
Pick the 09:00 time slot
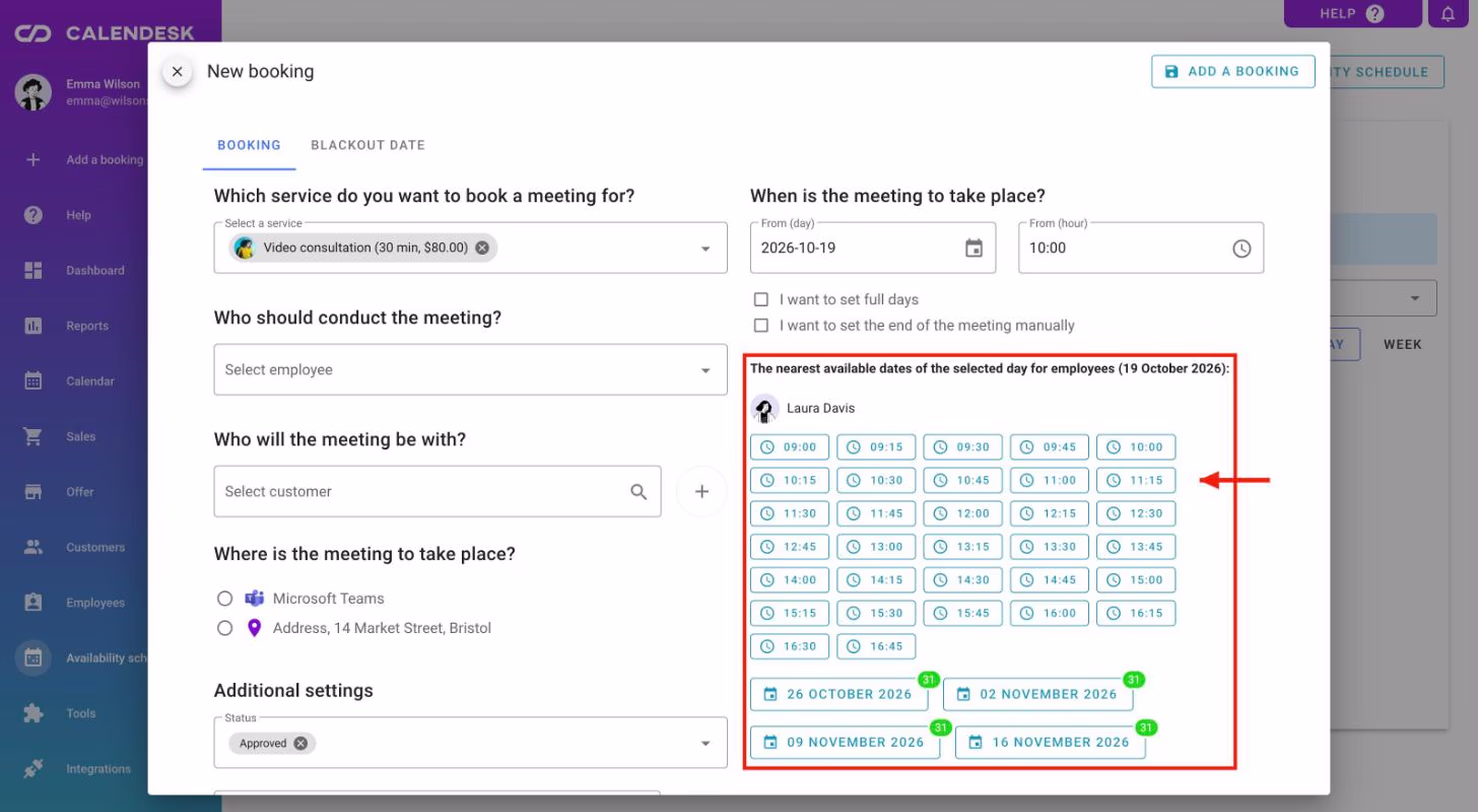pos(789,447)
